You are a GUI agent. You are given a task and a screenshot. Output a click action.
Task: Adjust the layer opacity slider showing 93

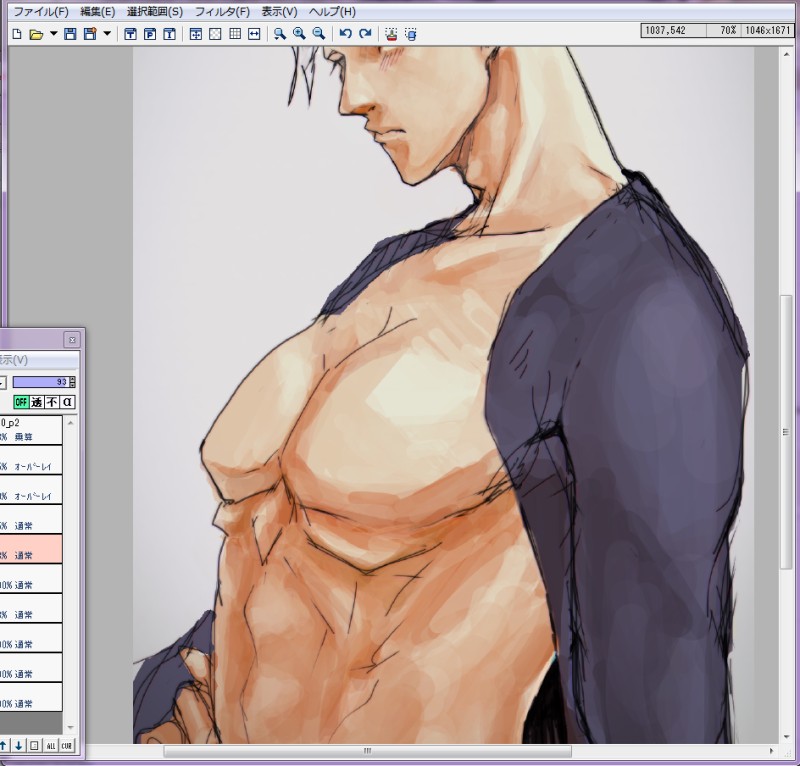pos(41,382)
